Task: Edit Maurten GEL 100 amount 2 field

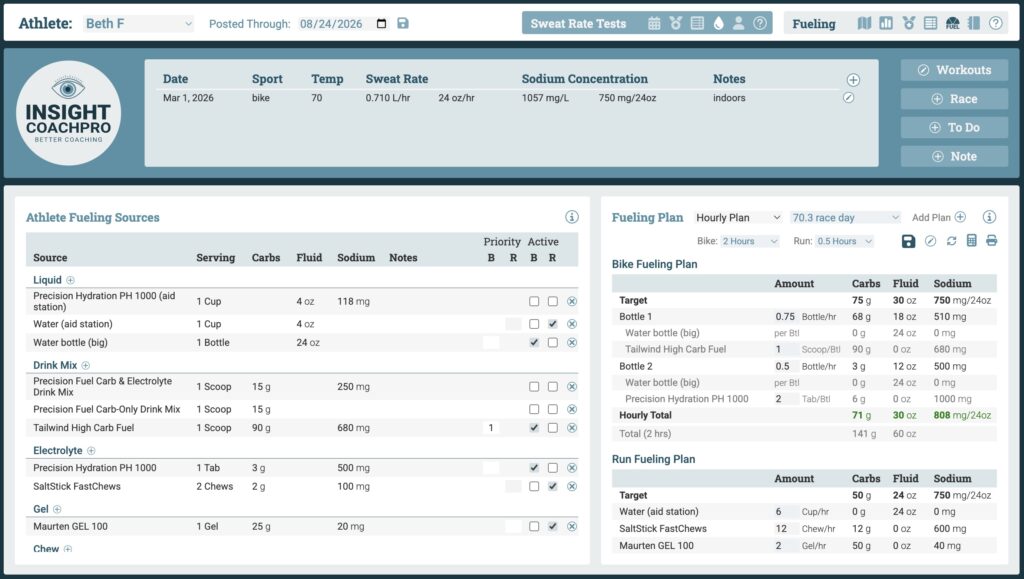Action: [786, 546]
